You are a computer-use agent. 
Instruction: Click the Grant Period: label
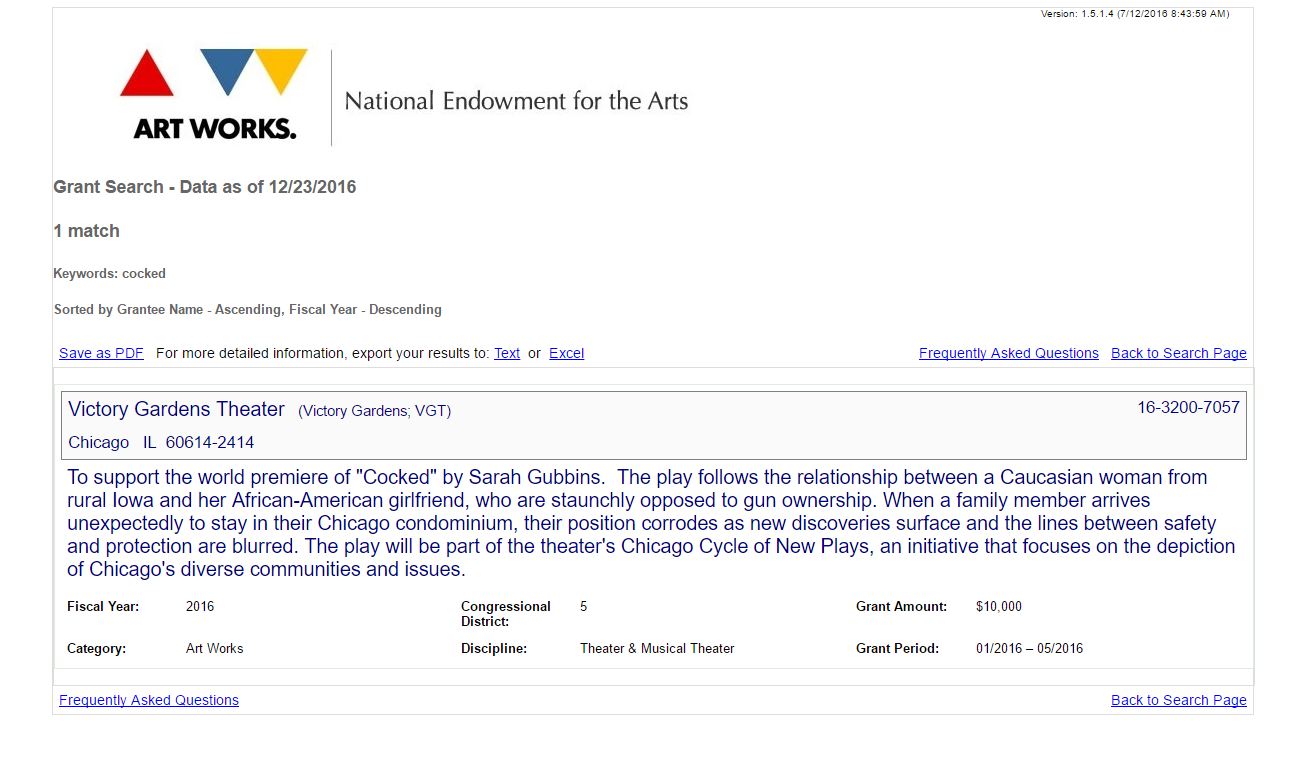pyautogui.click(x=897, y=648)
